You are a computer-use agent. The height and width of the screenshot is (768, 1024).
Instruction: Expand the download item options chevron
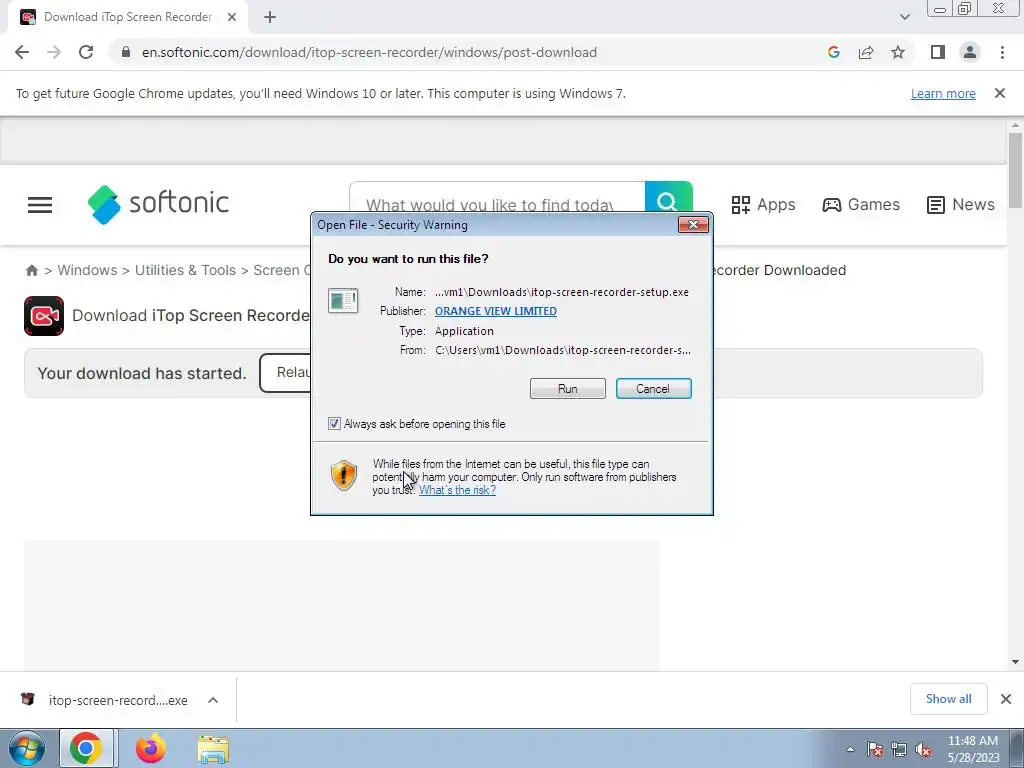(213, 700)
